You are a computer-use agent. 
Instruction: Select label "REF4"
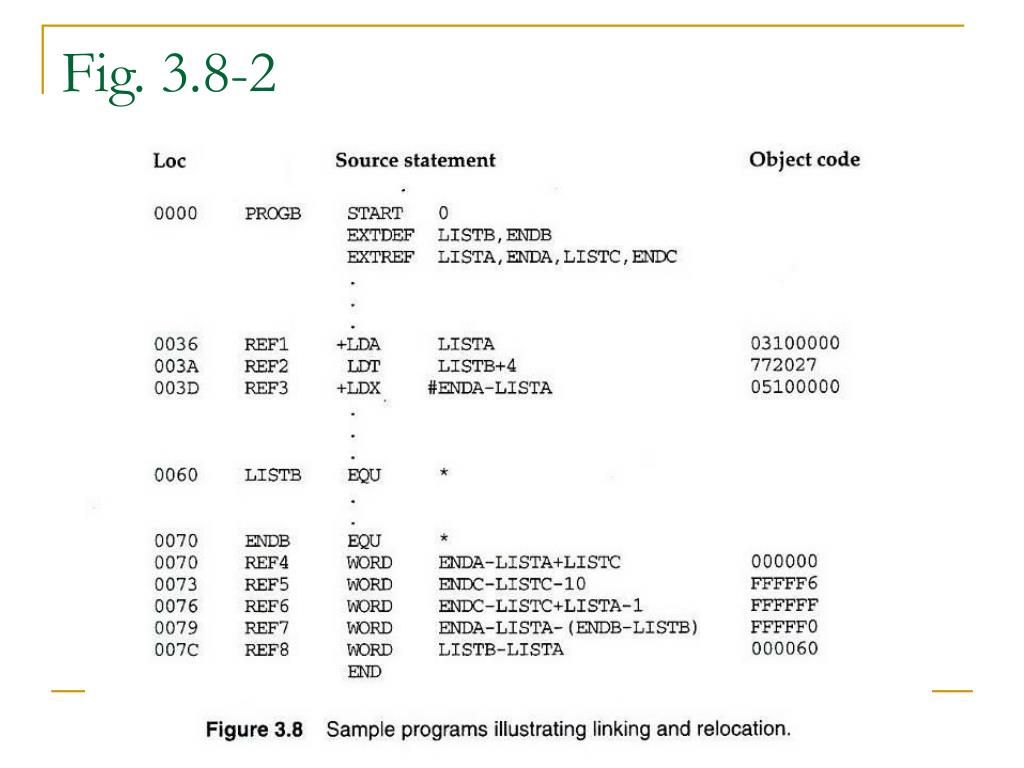pyautogui.click(x=266, y=562)
